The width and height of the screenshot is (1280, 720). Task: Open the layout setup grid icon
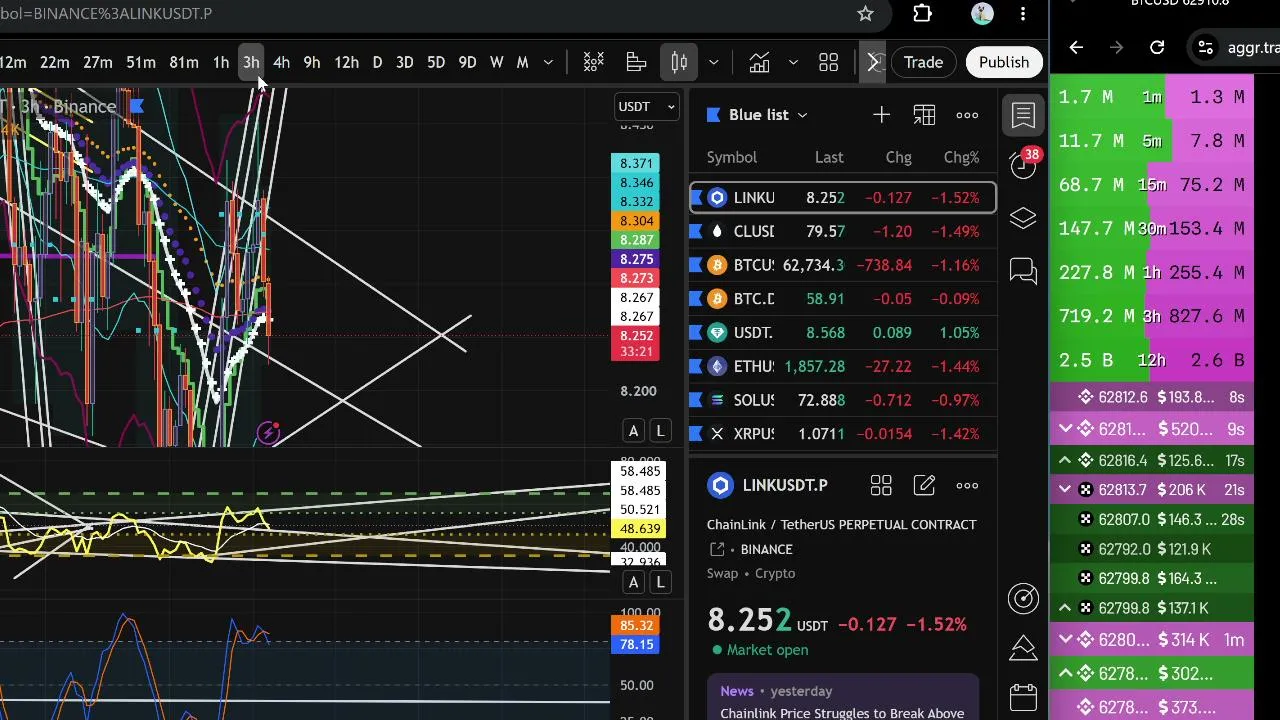(x=828, y=63)
